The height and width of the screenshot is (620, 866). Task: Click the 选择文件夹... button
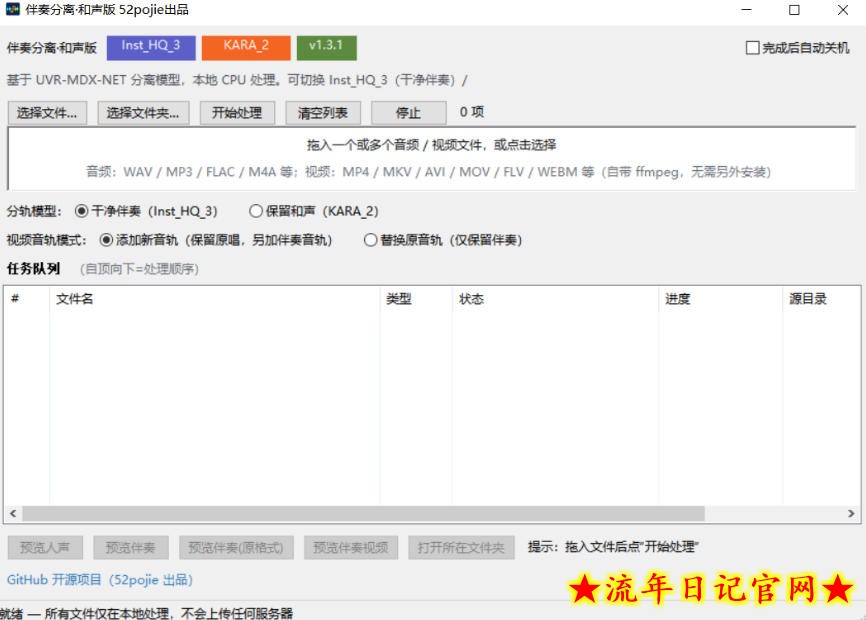pos(143,113)
